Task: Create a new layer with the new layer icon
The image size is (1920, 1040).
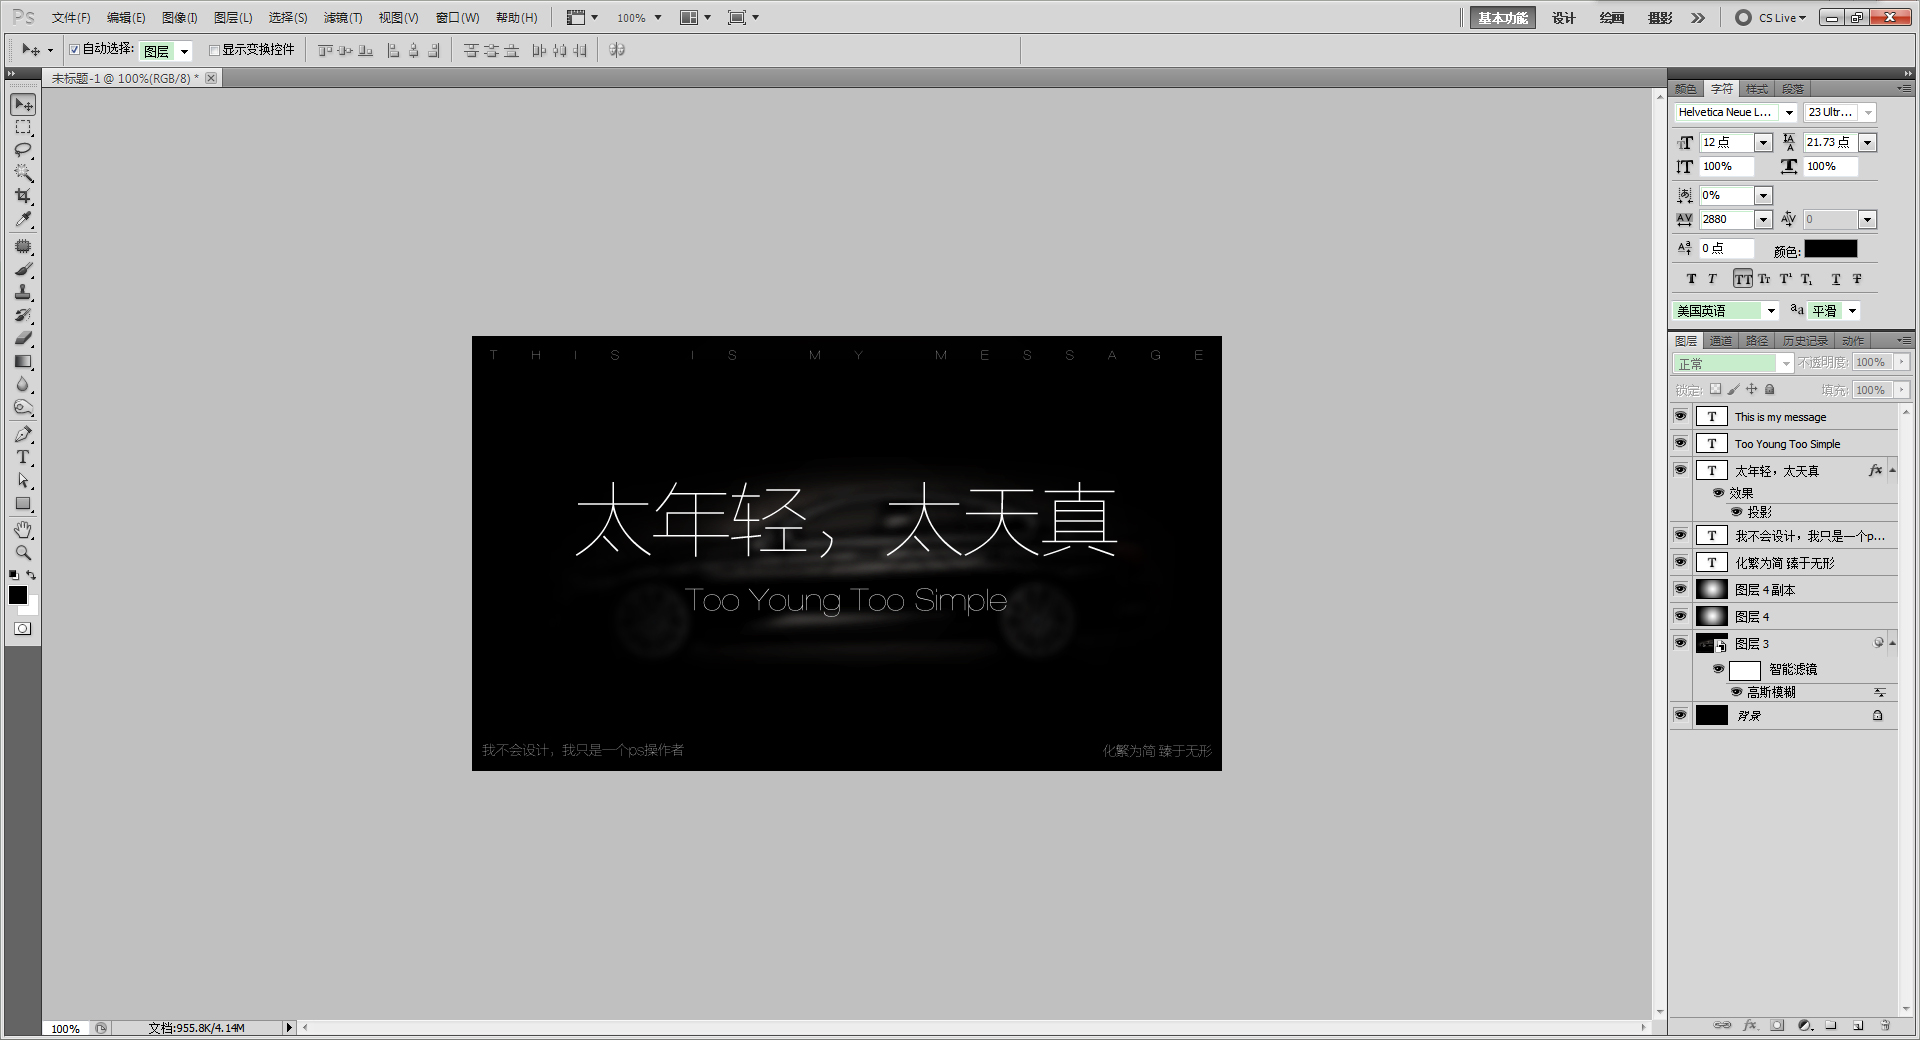Action: click(1858, 1026)
